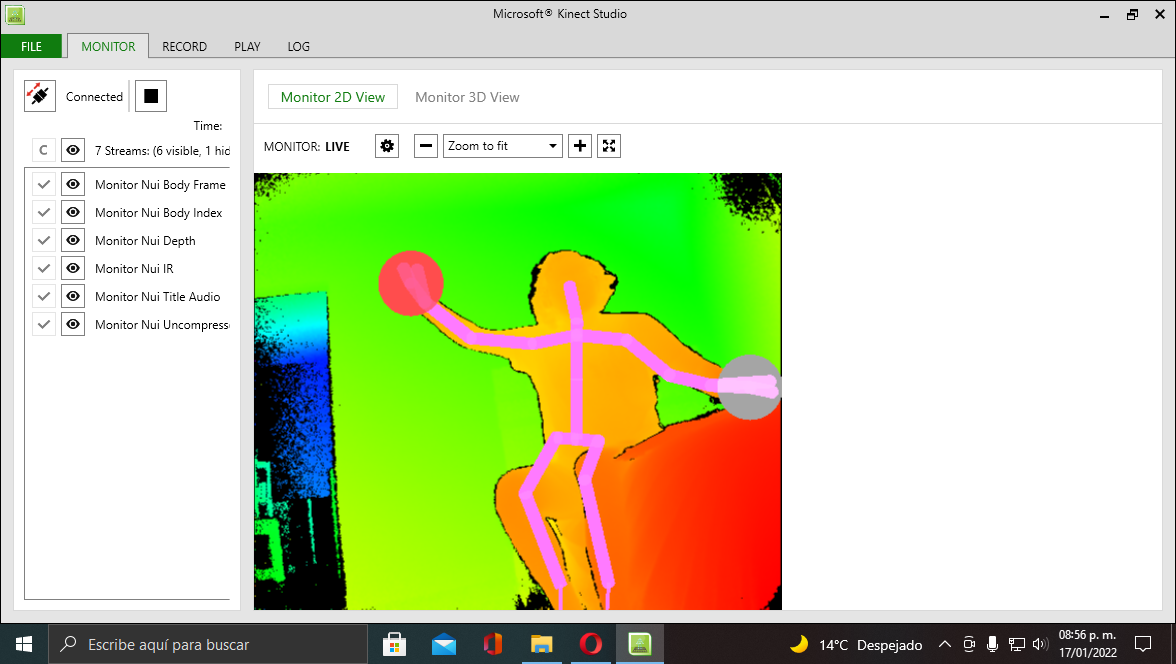Hide Monitor Nui IR stream
Screen dimensions: 1176x664
(x=73, y=268)
